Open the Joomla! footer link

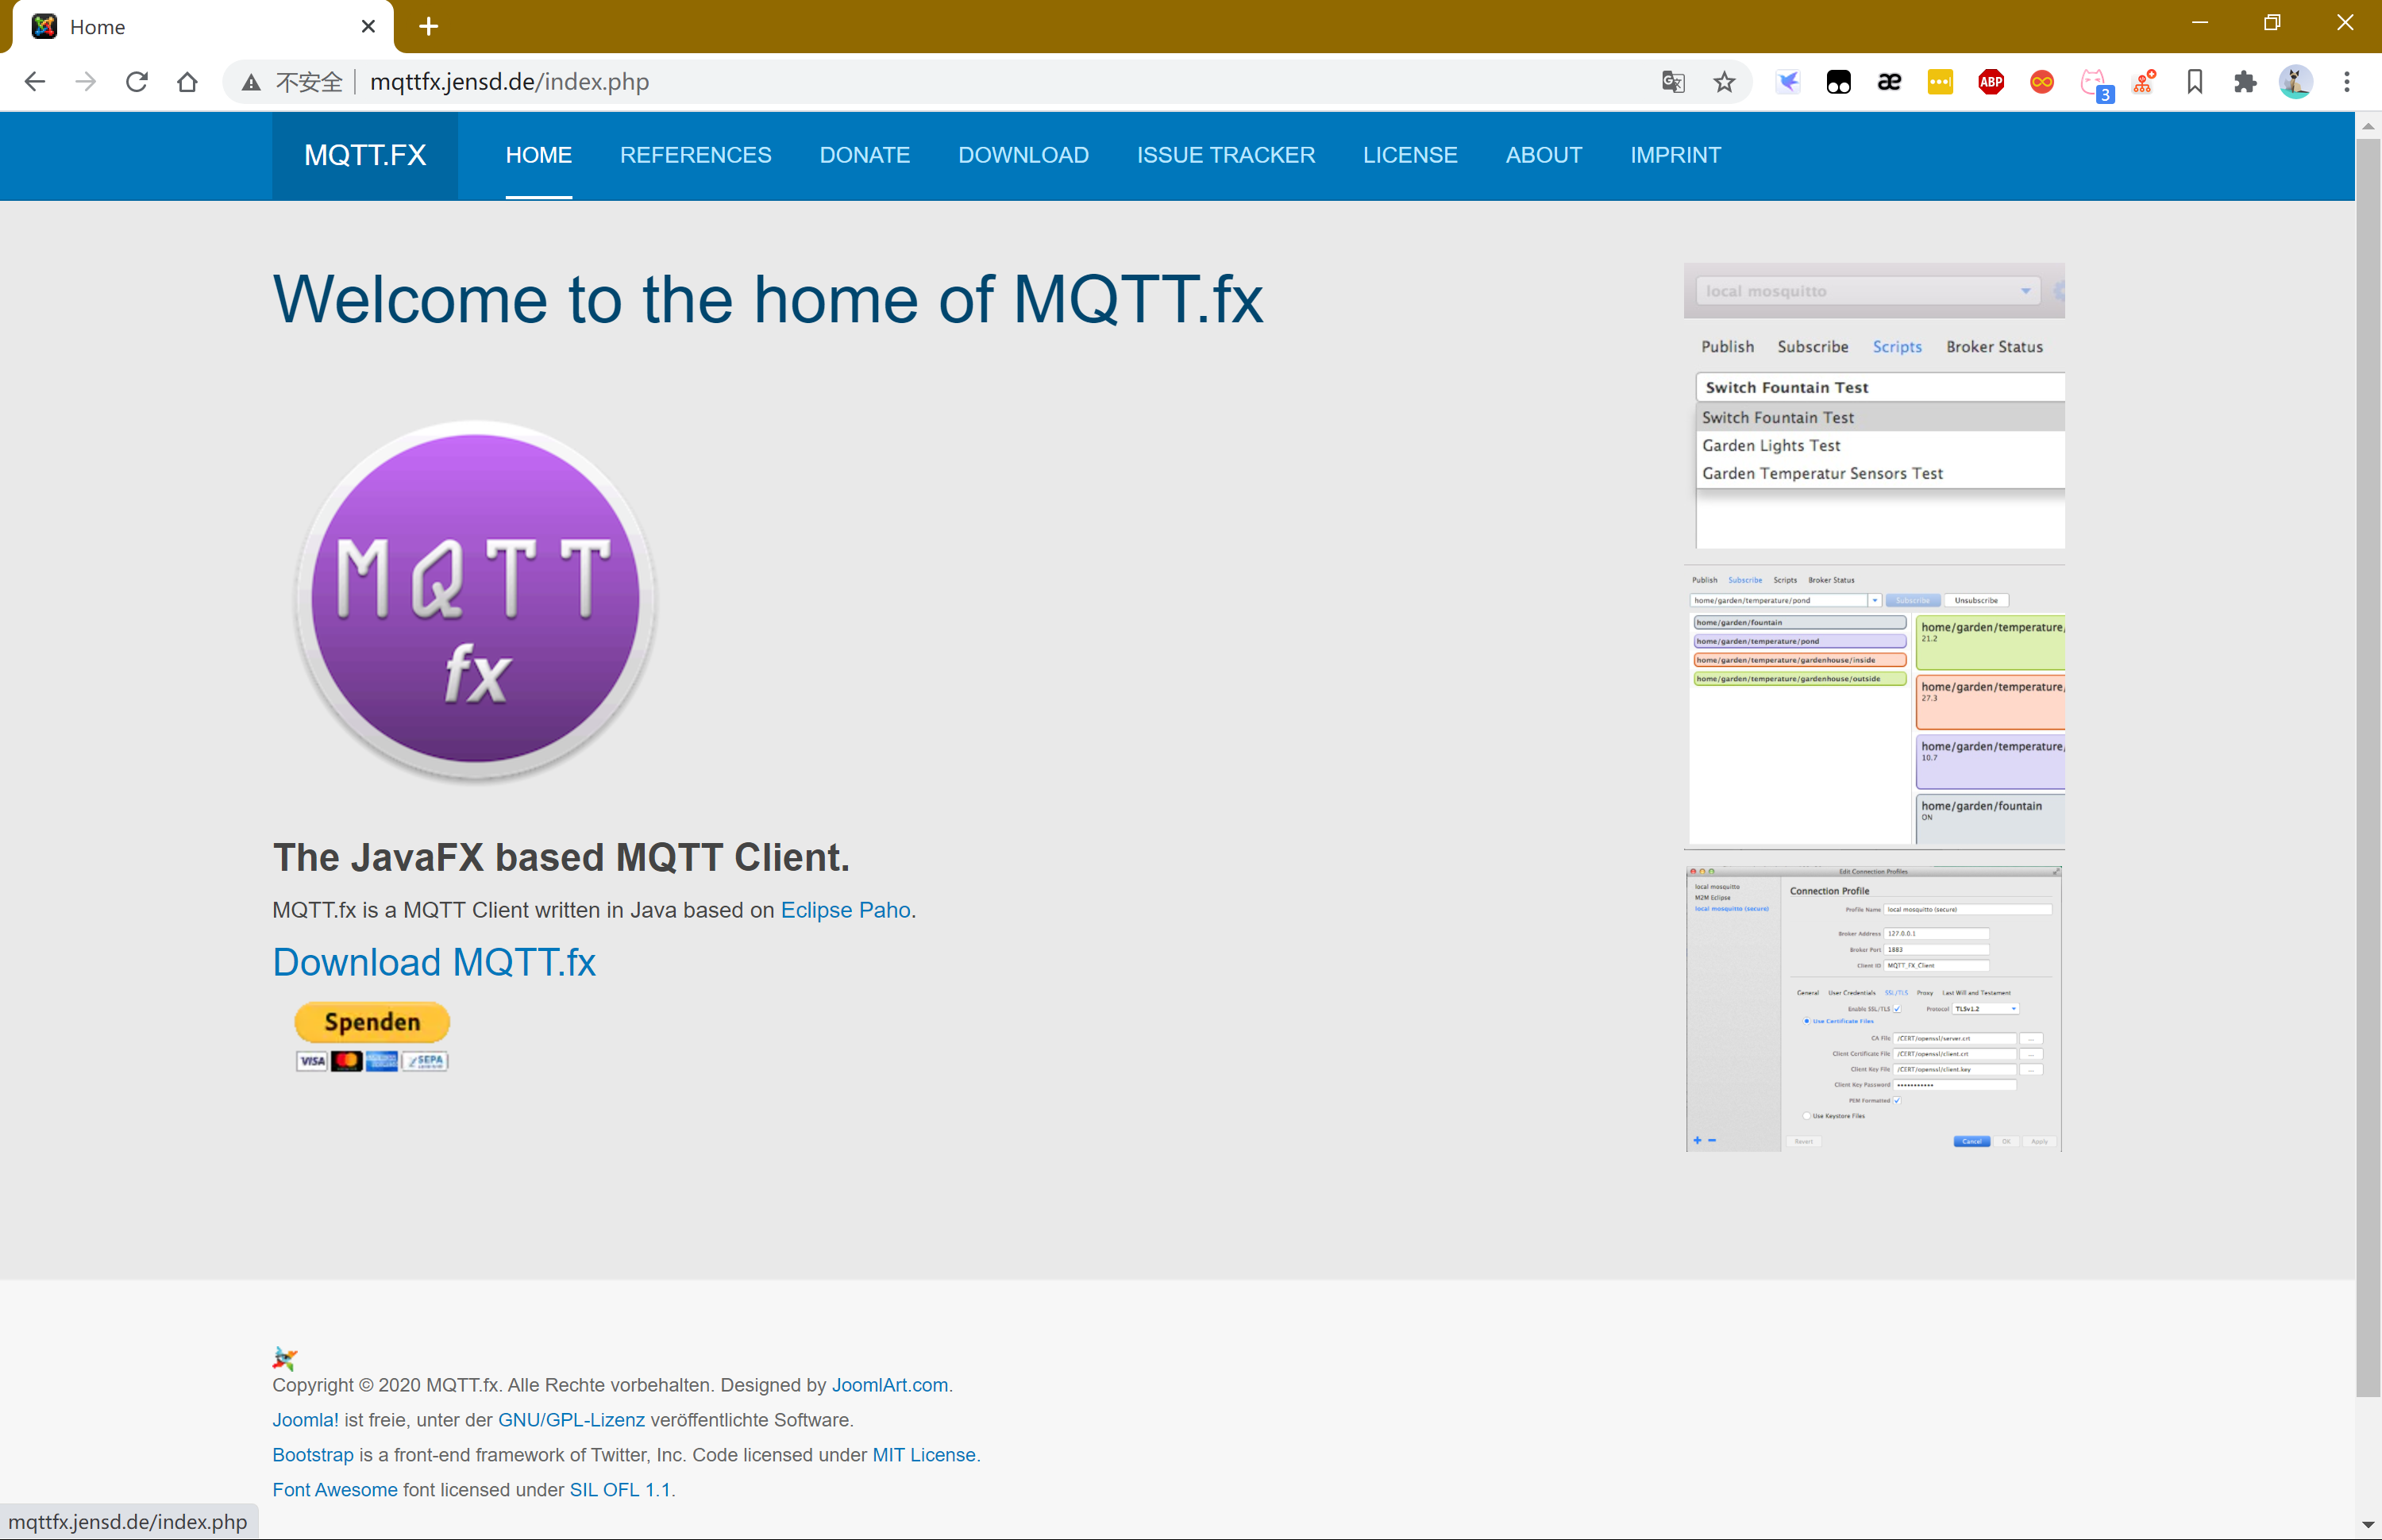[306, 1420]
